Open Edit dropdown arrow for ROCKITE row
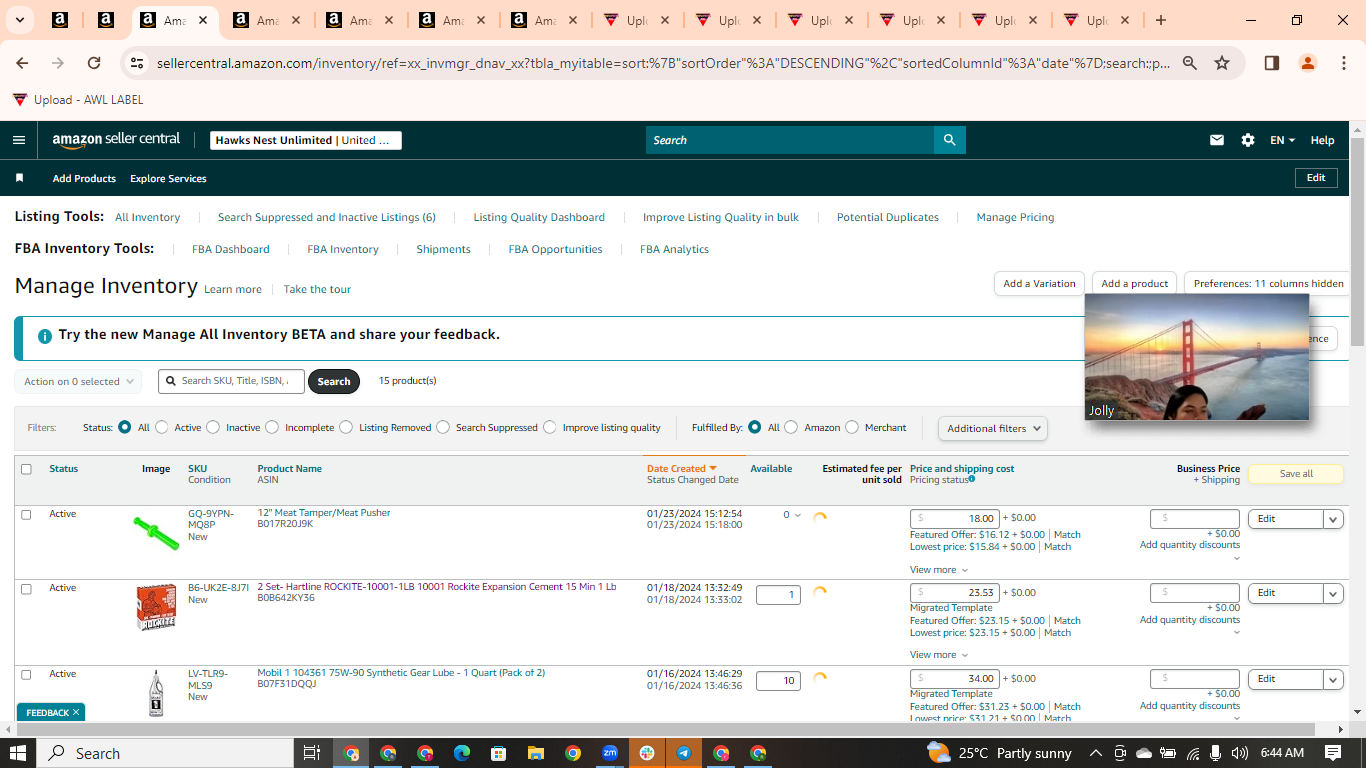This screenshot has width=1366, height=768. pos(1333,593)
